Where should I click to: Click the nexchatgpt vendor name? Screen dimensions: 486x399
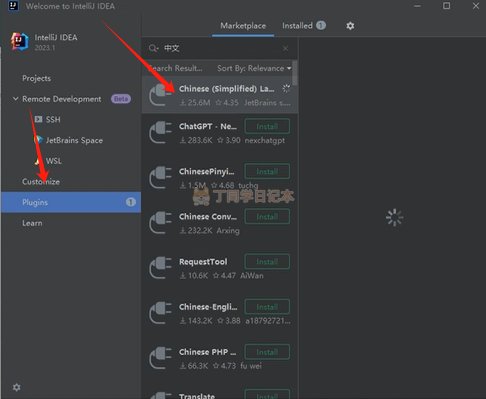(265, 140)
